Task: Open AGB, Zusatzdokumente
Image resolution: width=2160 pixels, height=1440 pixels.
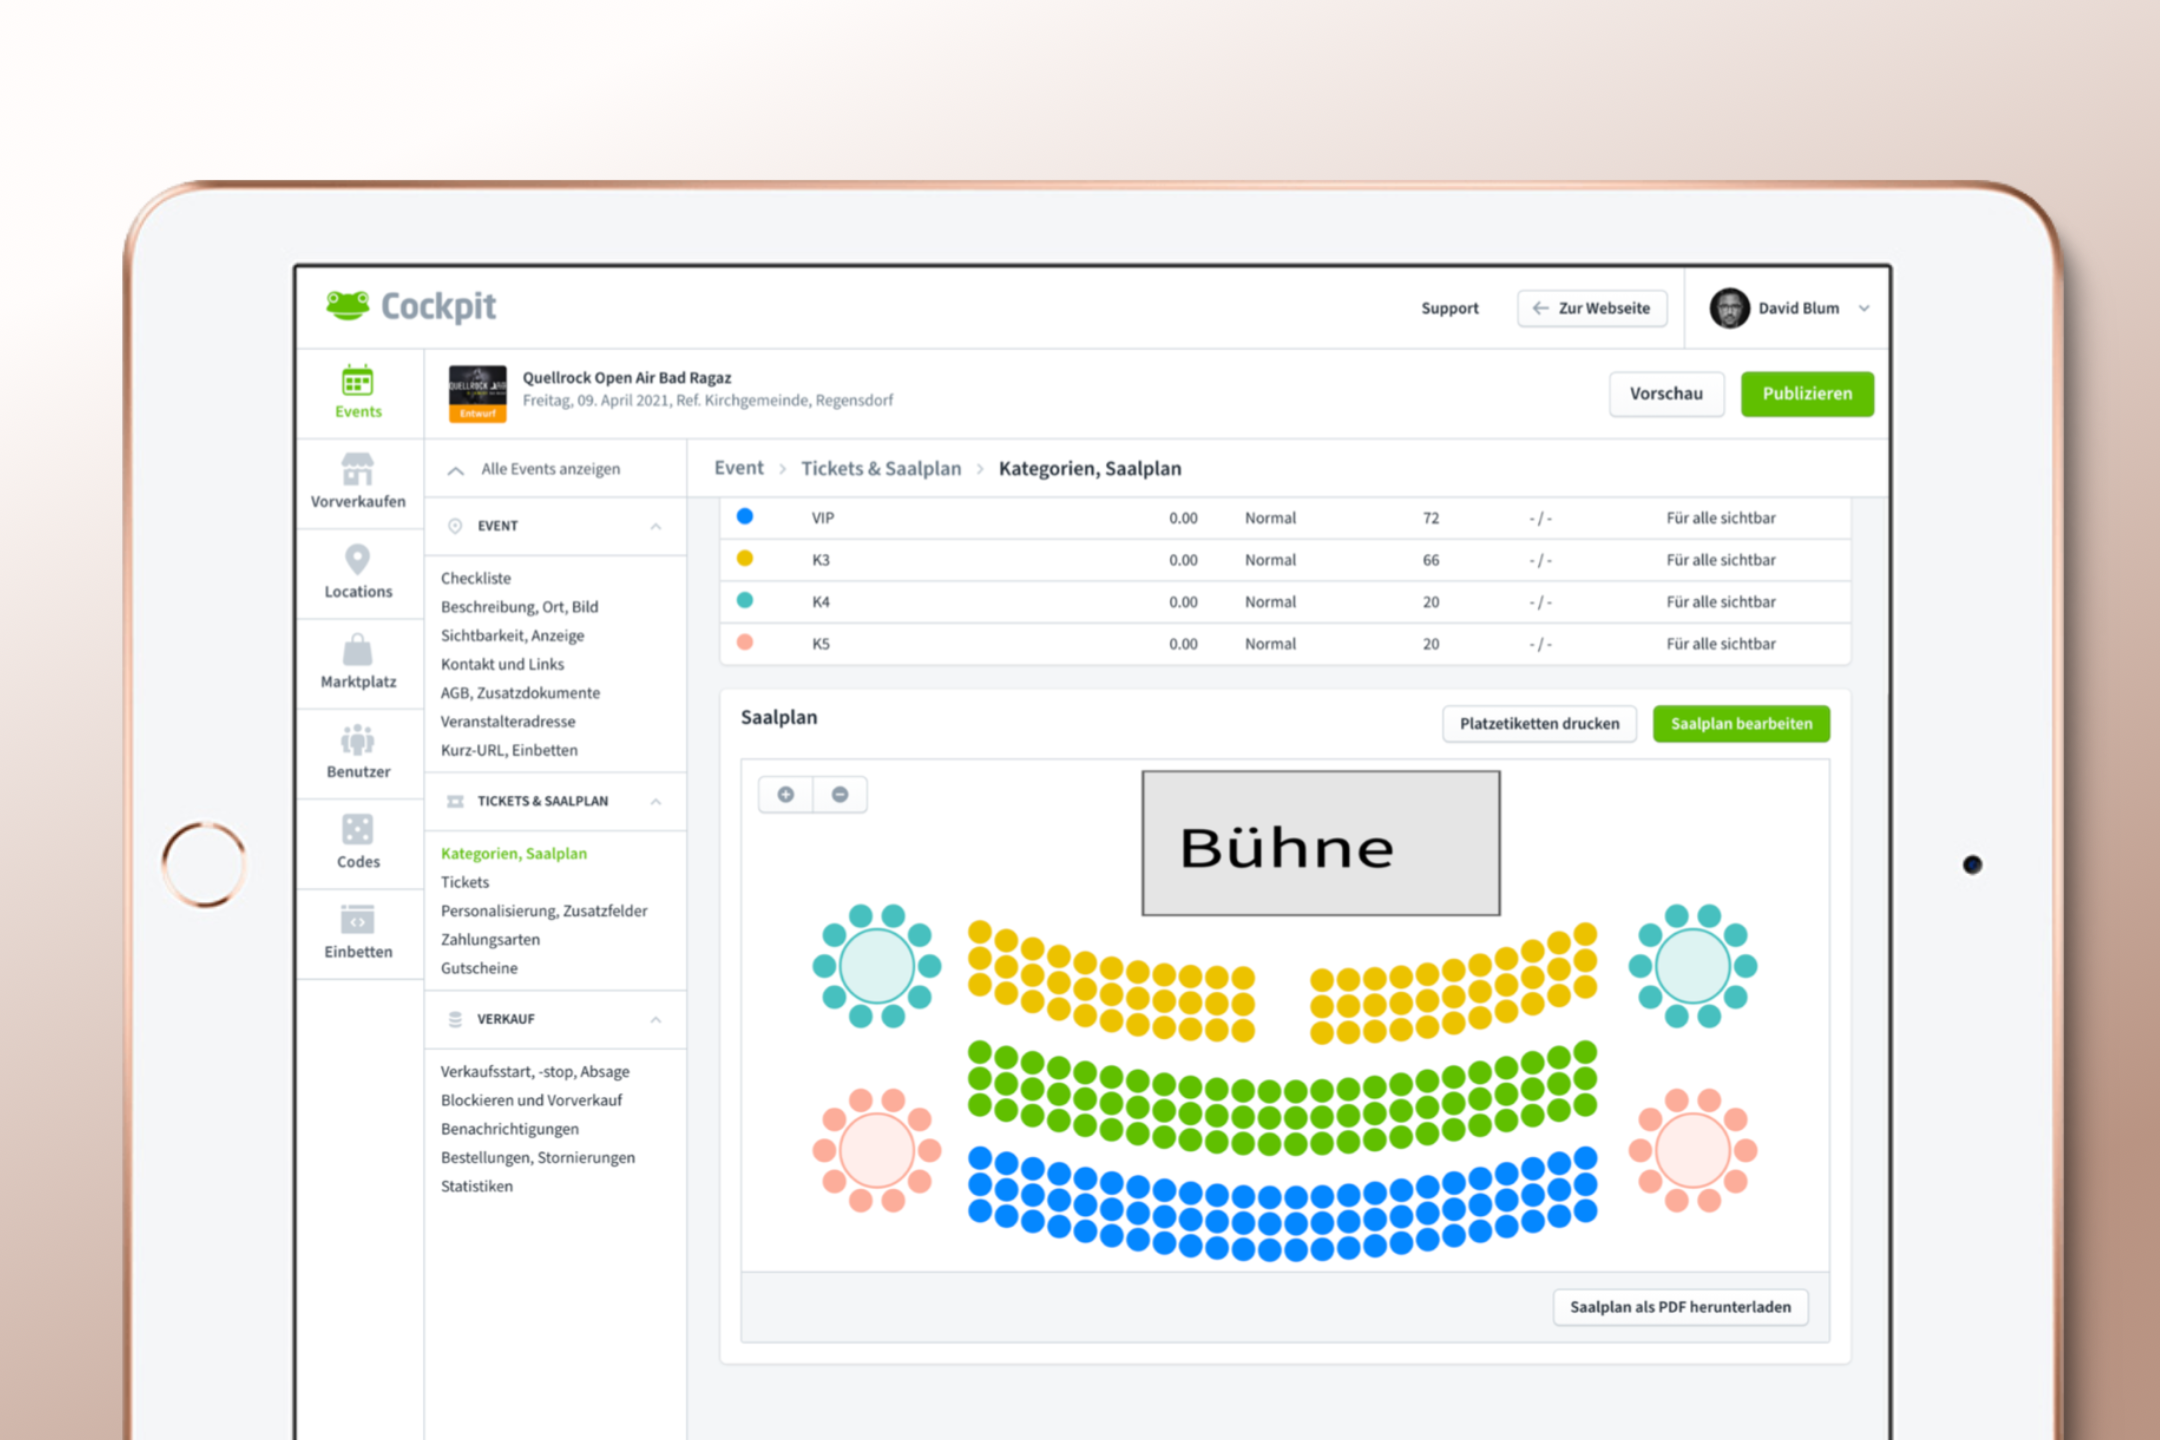Action: pos(520,693)
